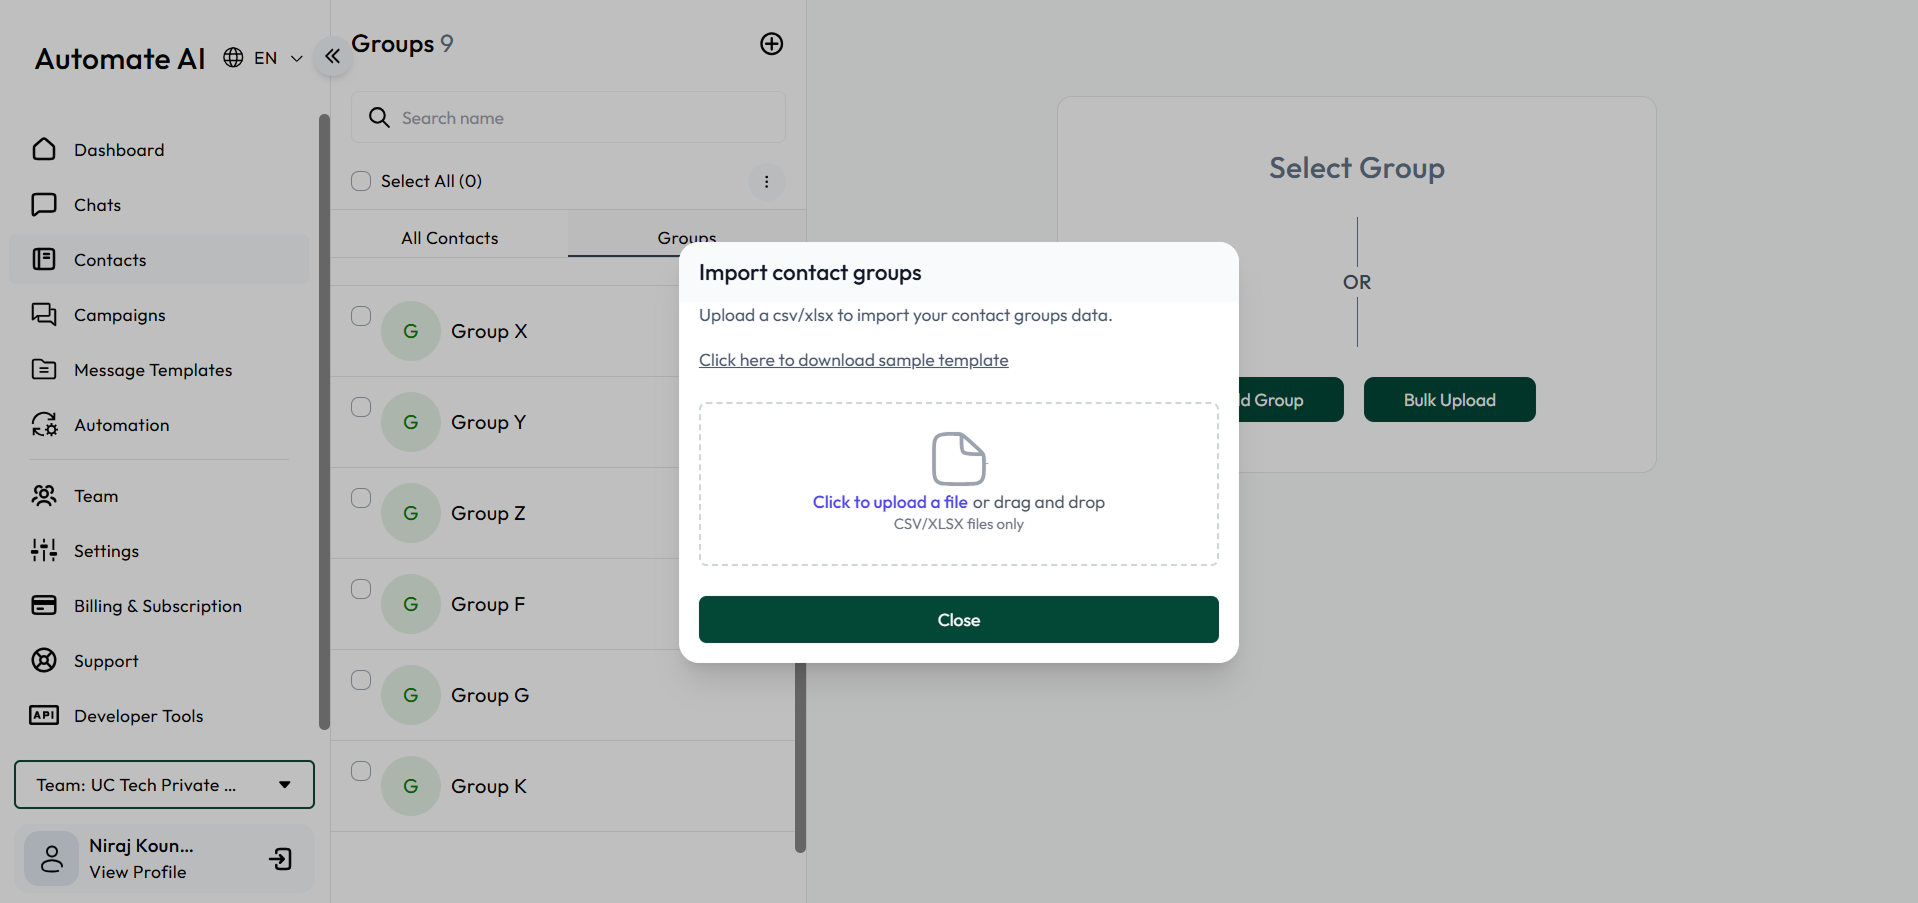Open Billing & Subscription menu item
This screenshot has width=1918, height=903.
tap(157, 606)
